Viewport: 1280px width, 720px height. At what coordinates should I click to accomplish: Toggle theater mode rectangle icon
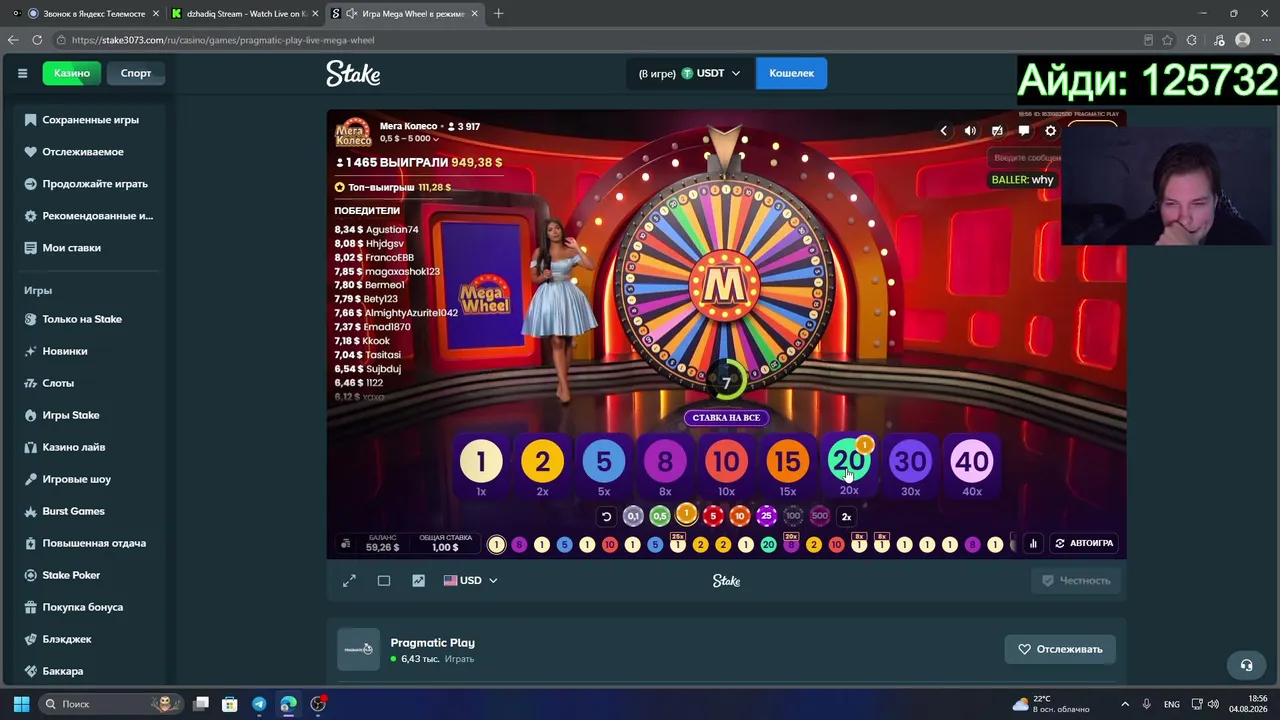(x=384, y=581)
